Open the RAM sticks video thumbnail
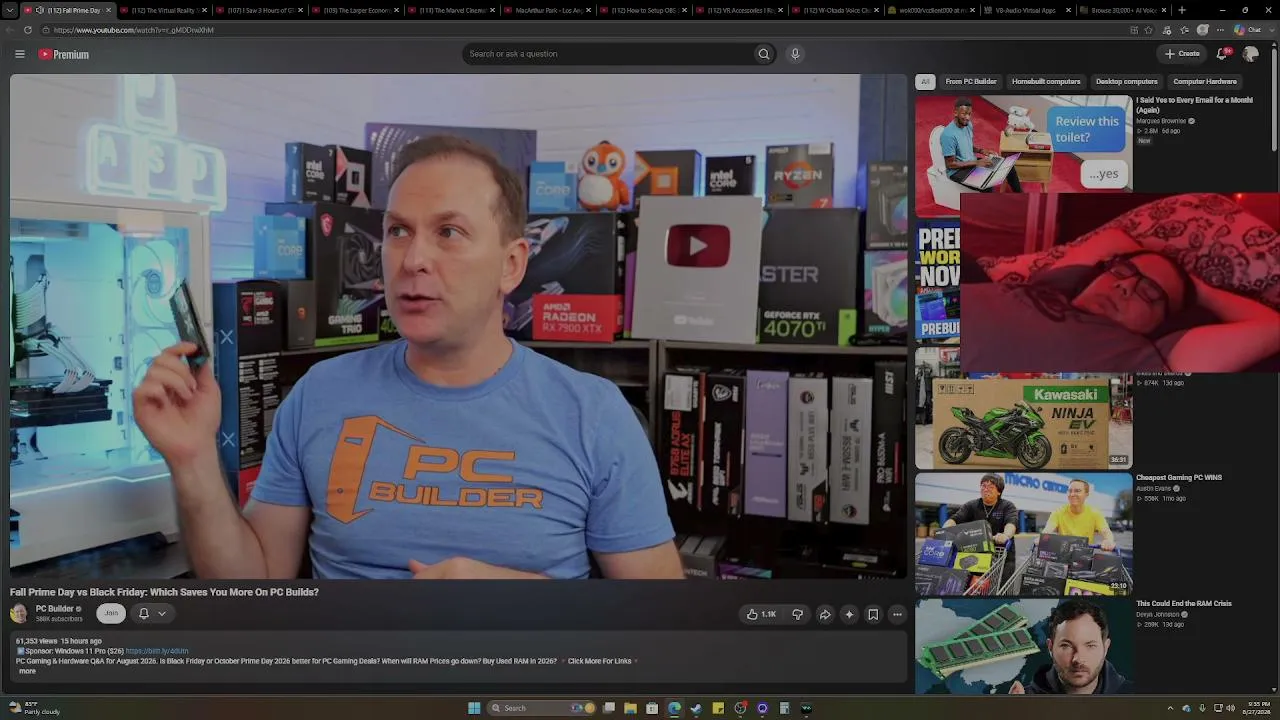 (1024, 646)
